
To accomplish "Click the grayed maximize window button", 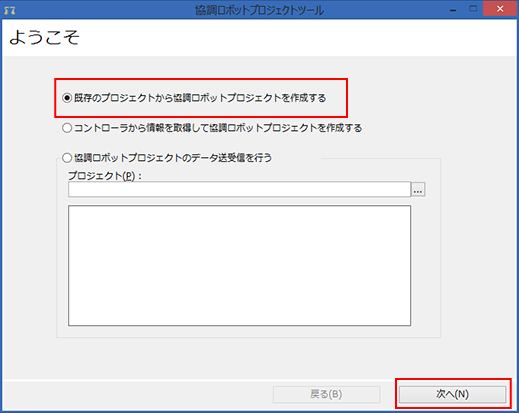I will 473,9.
